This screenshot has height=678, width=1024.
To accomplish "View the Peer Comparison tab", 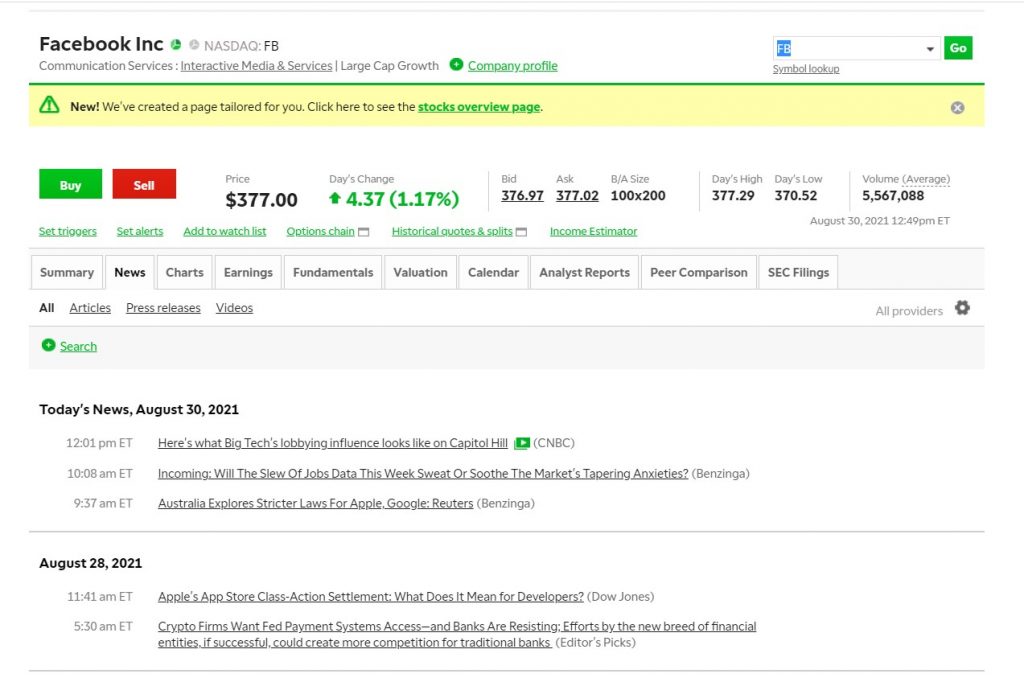I will pos(699,272).
